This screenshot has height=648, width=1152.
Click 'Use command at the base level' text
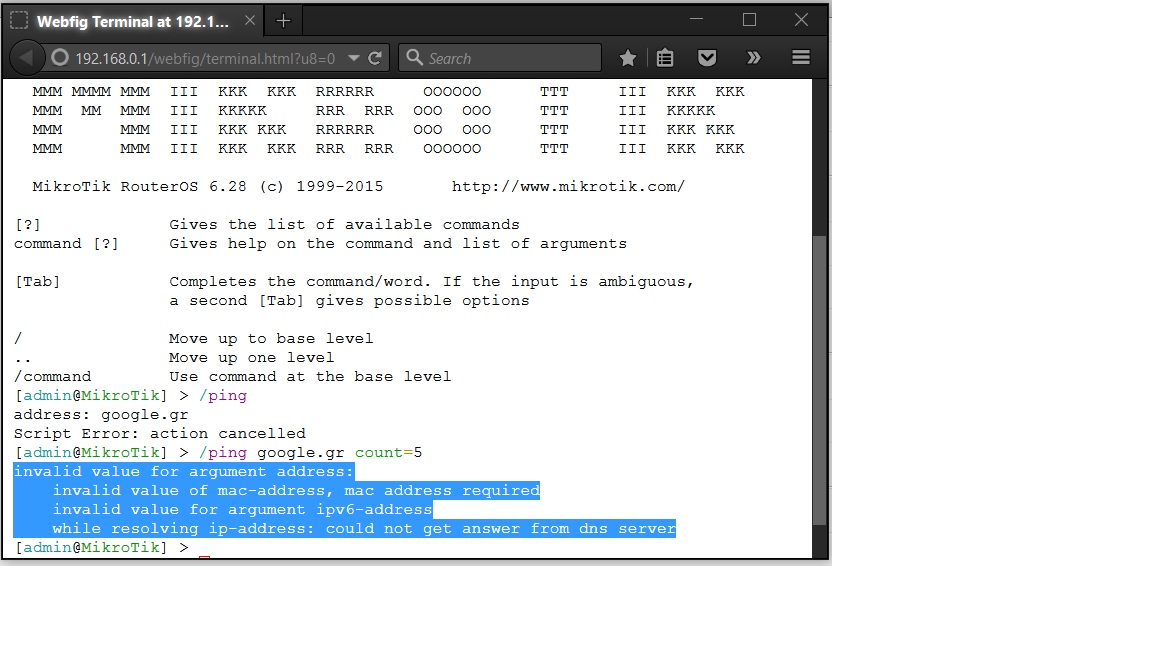(x=310, y=377)
